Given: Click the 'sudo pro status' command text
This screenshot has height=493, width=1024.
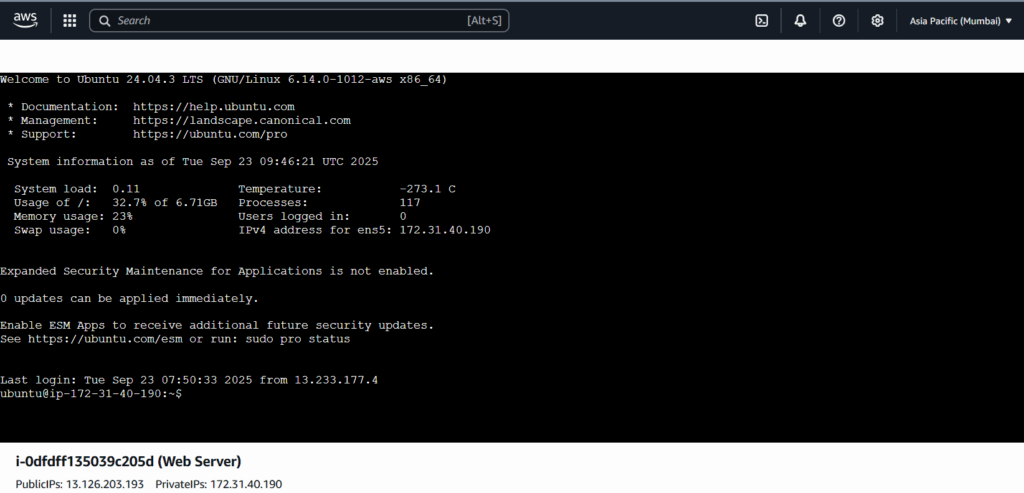Looking at the screenshot, I should [x=298, y=340].
